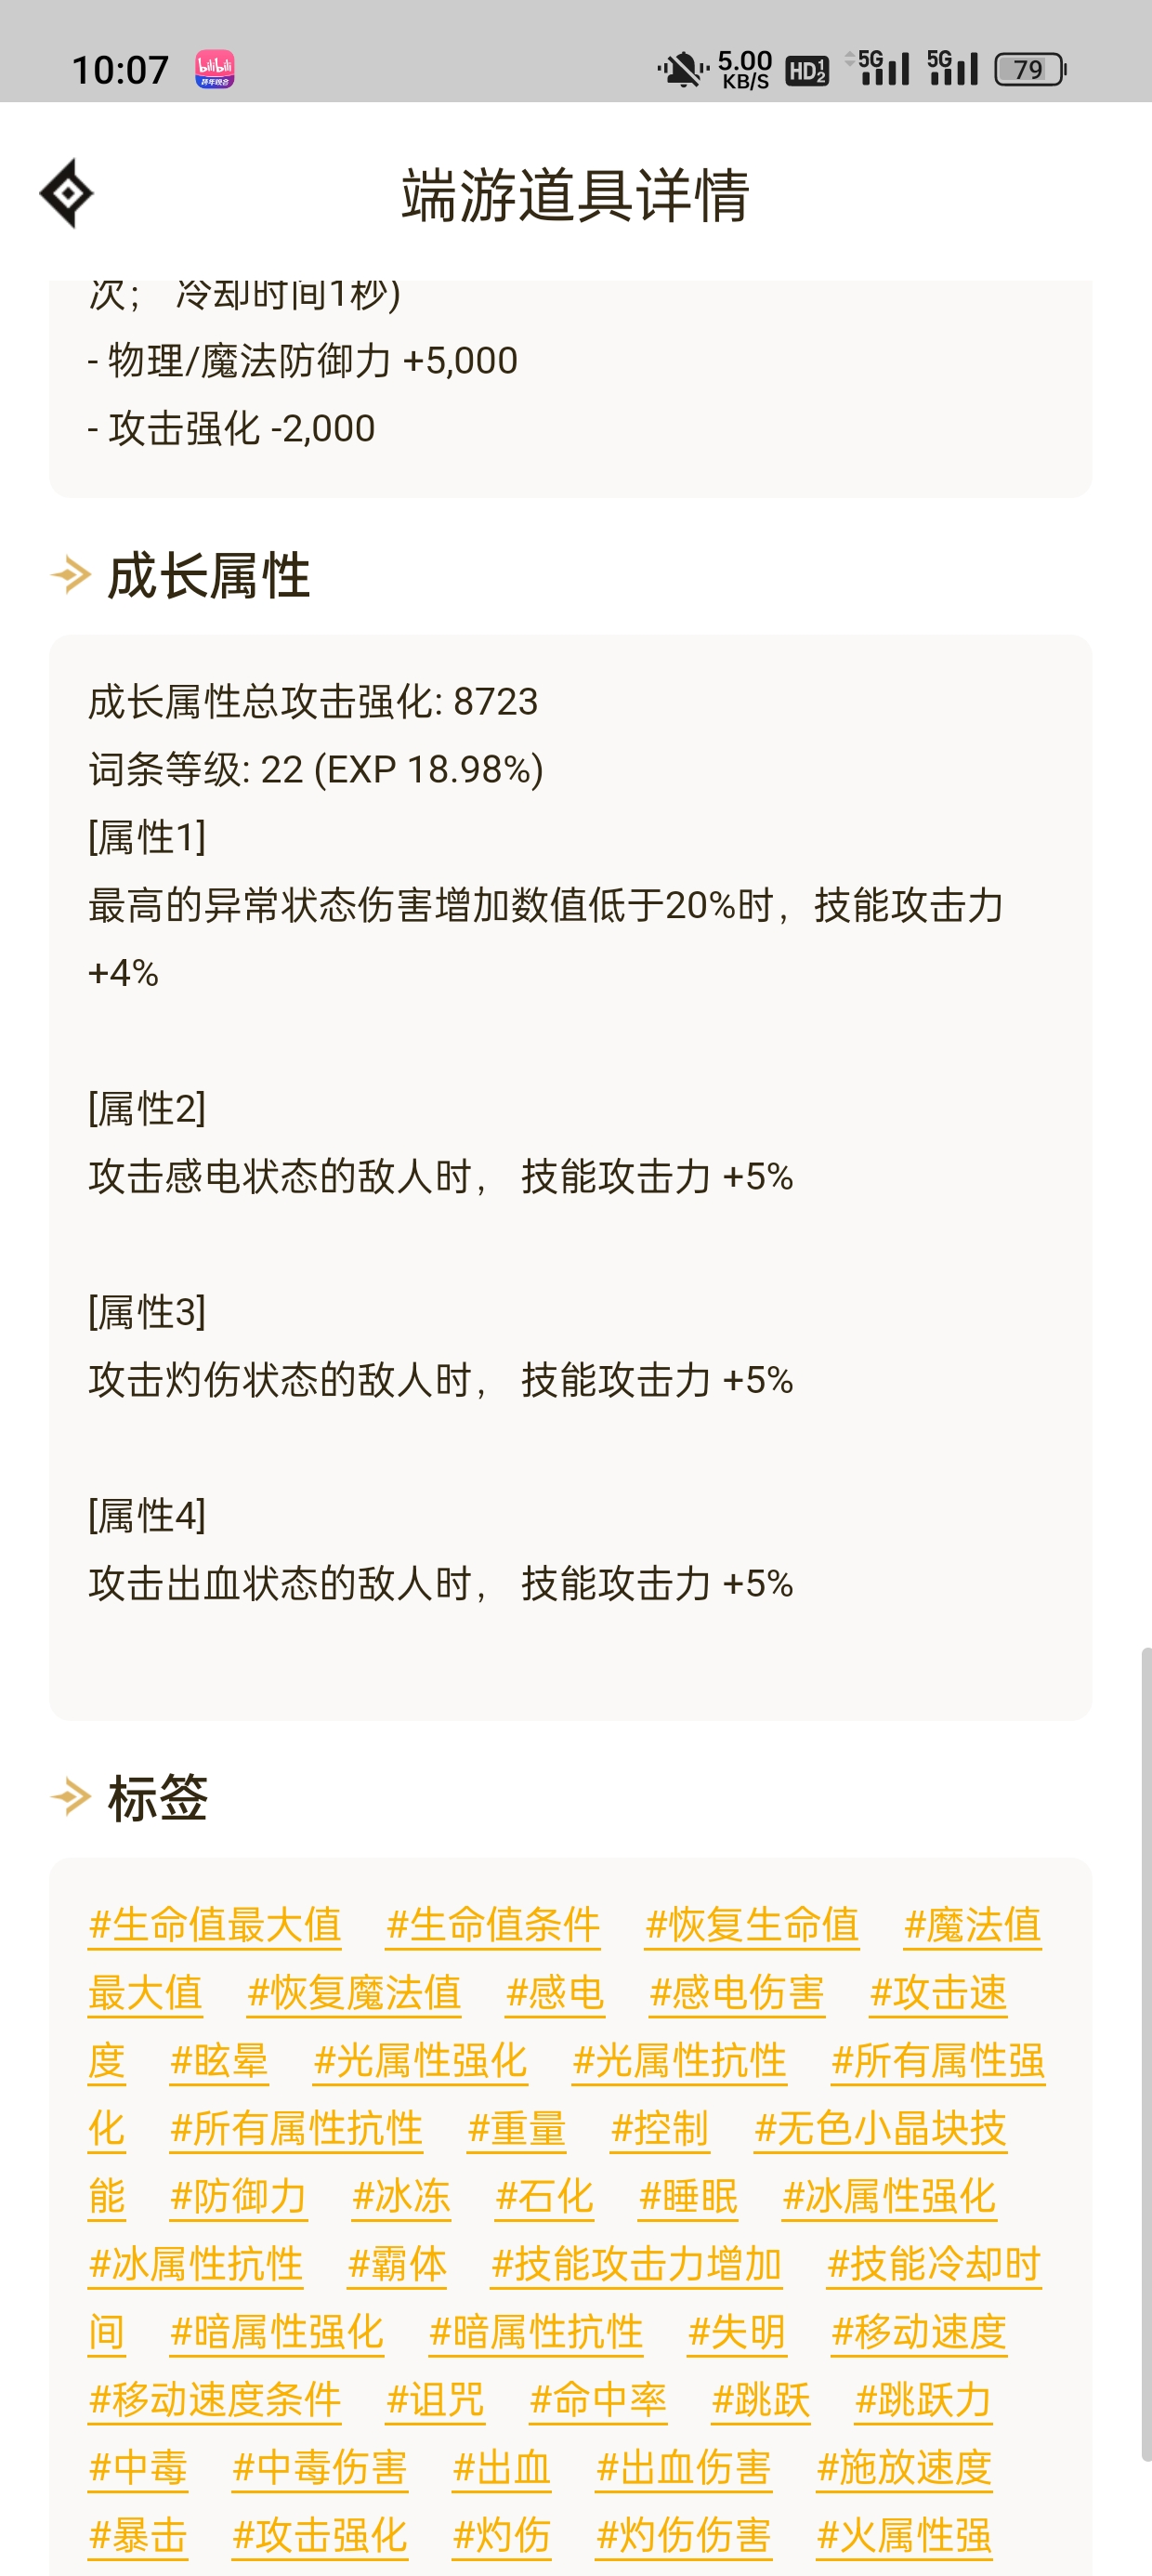Tap the muted bell status icon
Screen dimensions: 1152x2576
point(681,70)
